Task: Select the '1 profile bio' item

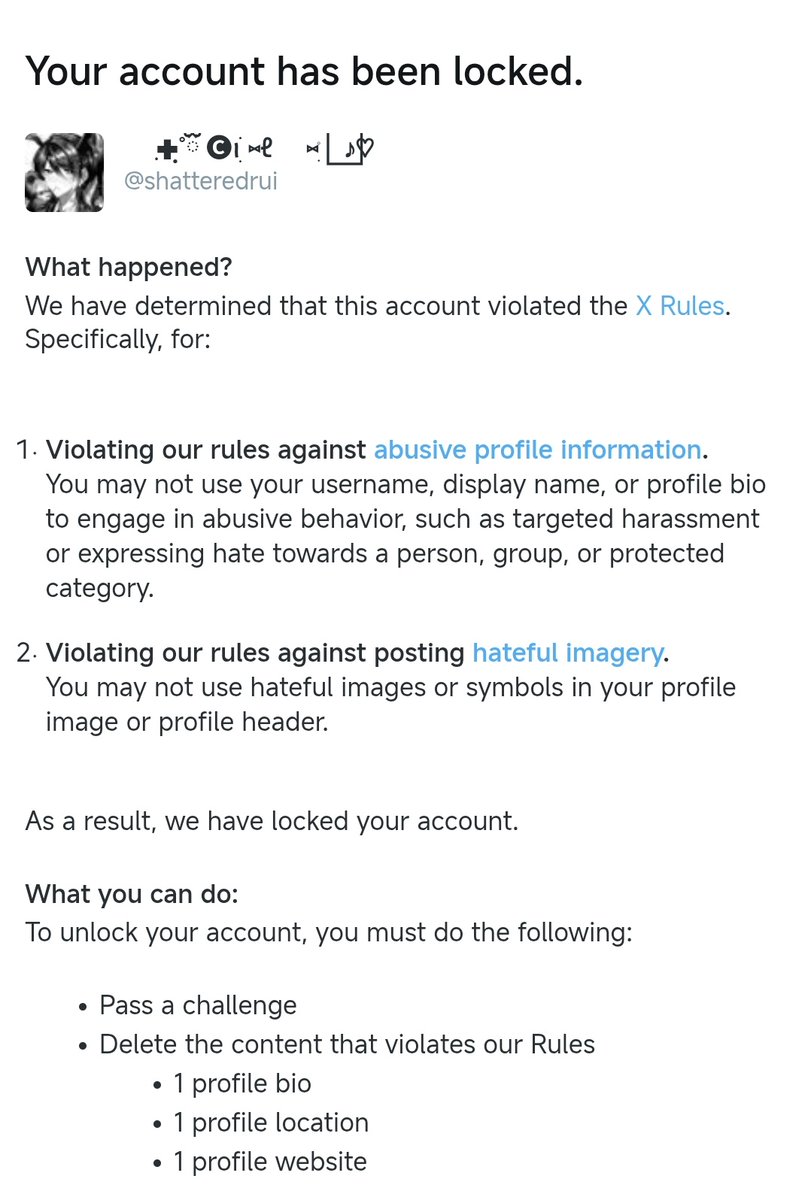Action: point(241,1084)
